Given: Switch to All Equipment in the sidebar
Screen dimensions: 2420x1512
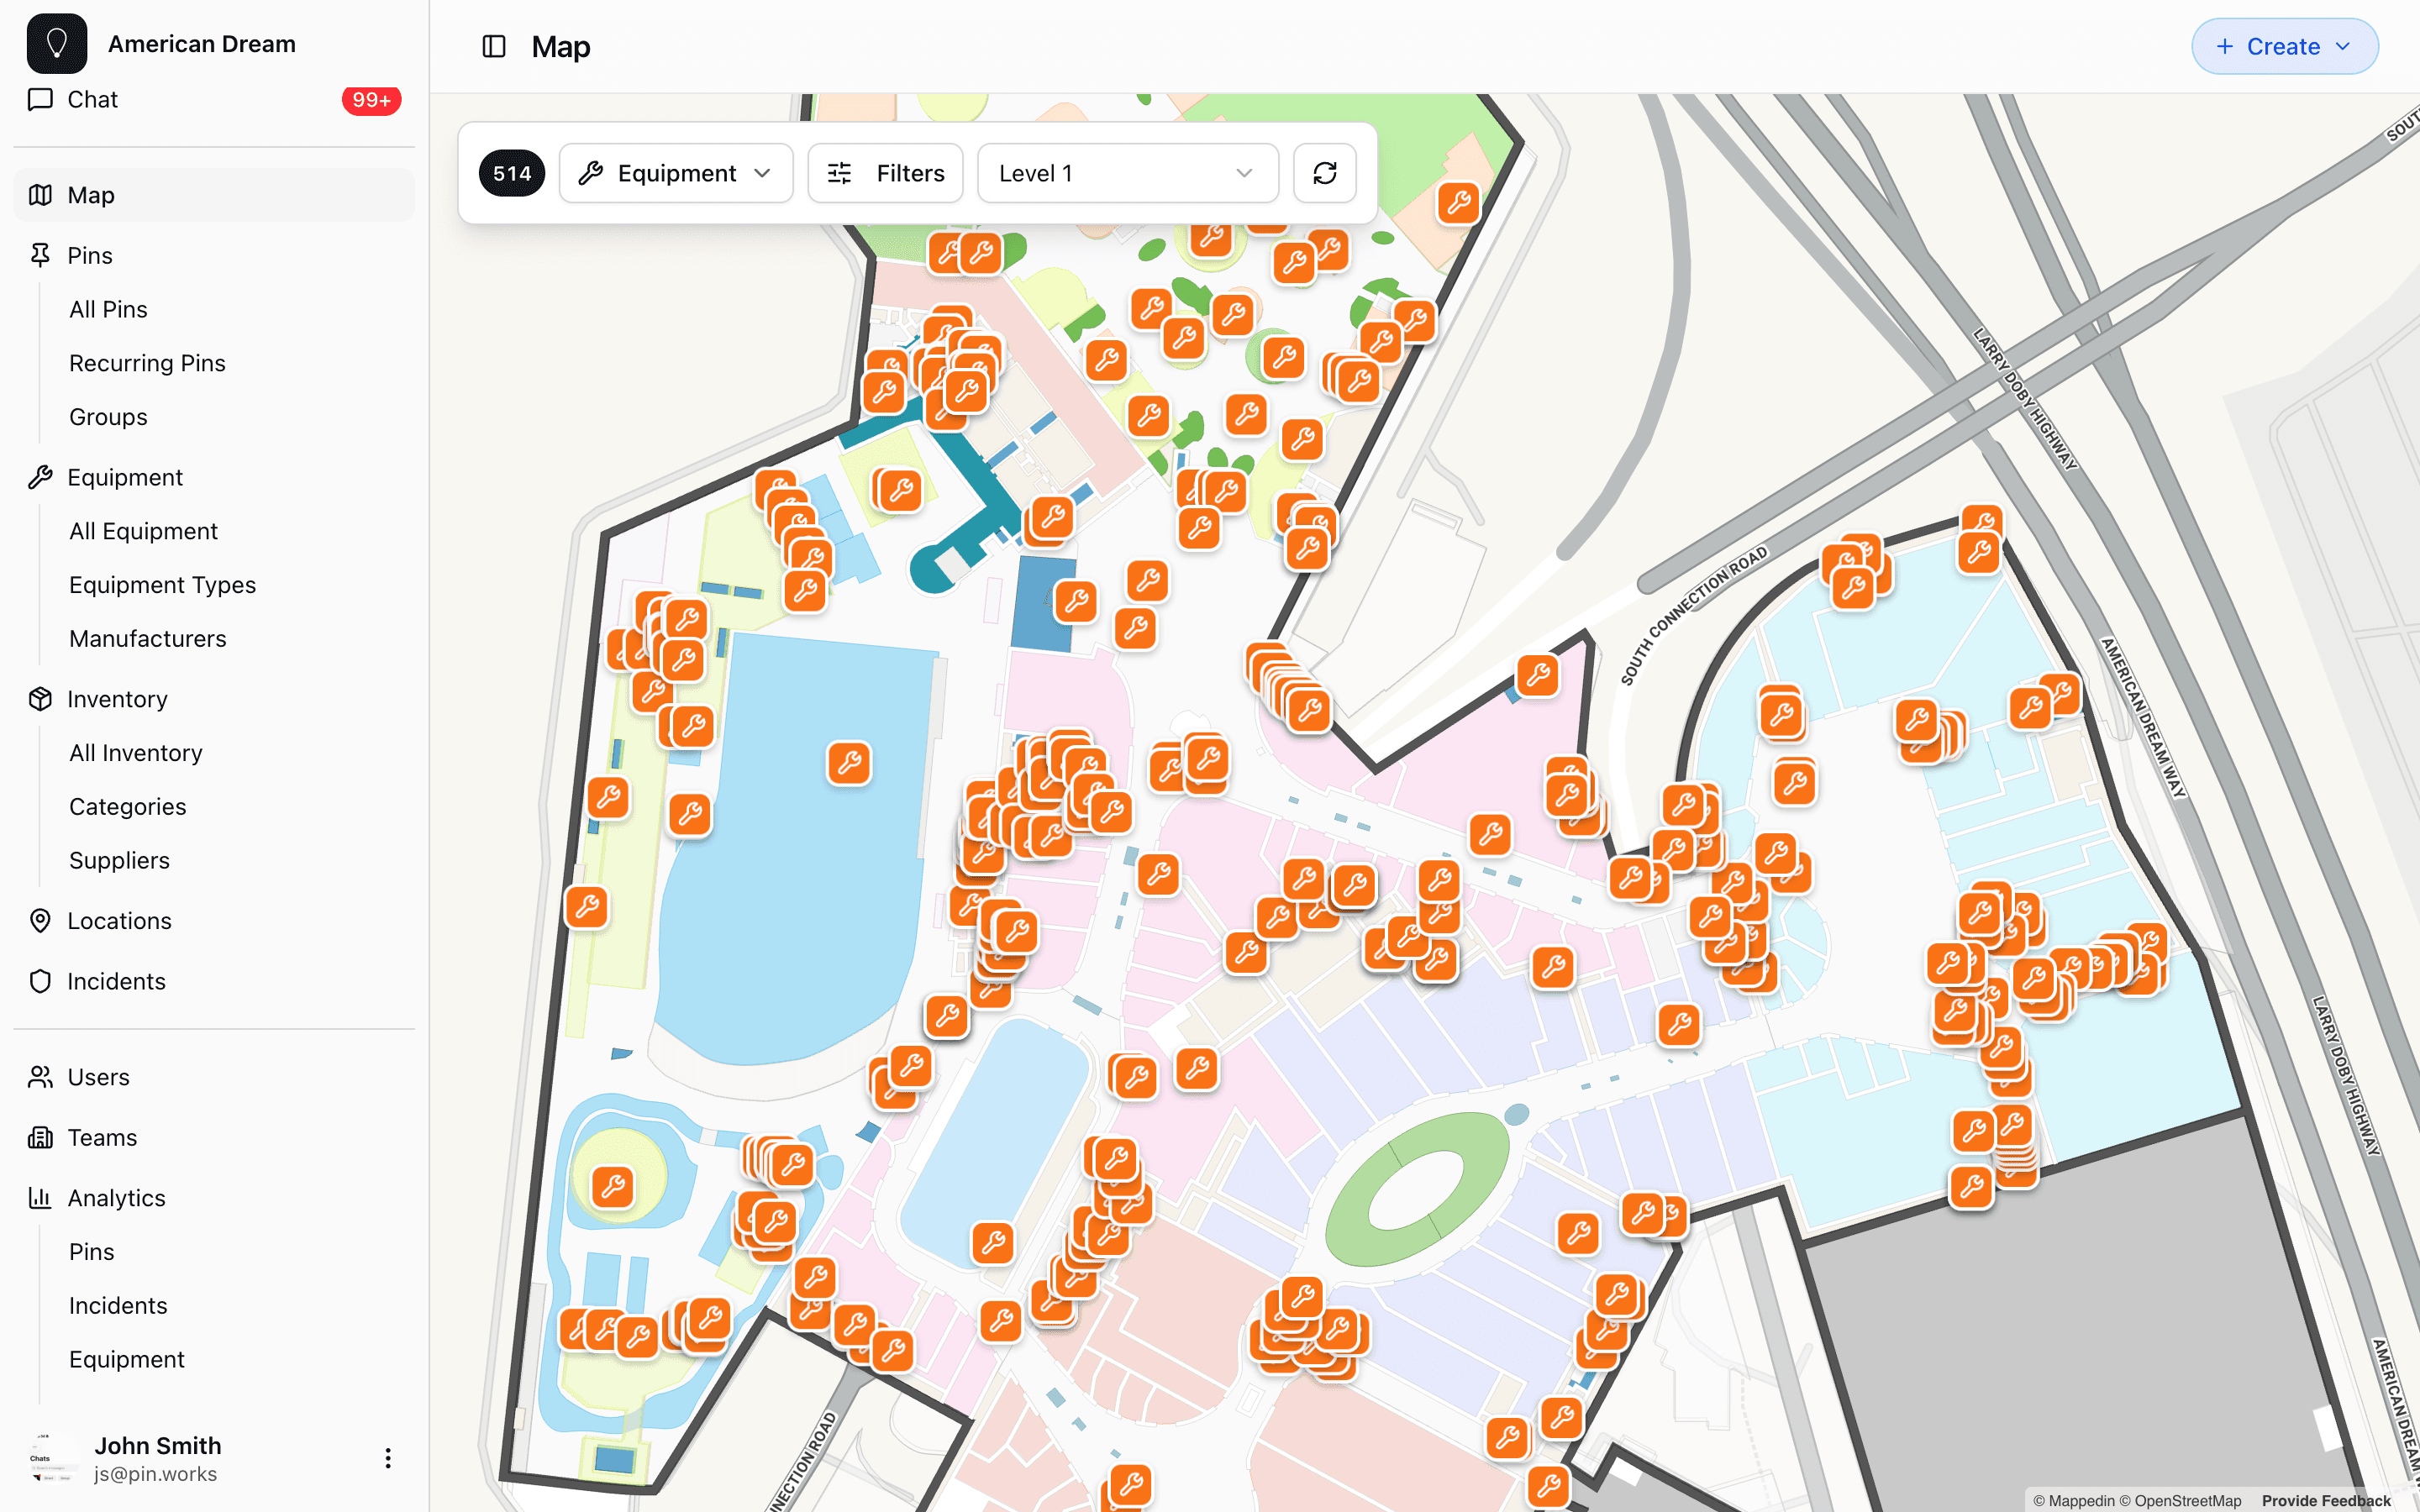Looking at the screenshot, I should 143,530.
